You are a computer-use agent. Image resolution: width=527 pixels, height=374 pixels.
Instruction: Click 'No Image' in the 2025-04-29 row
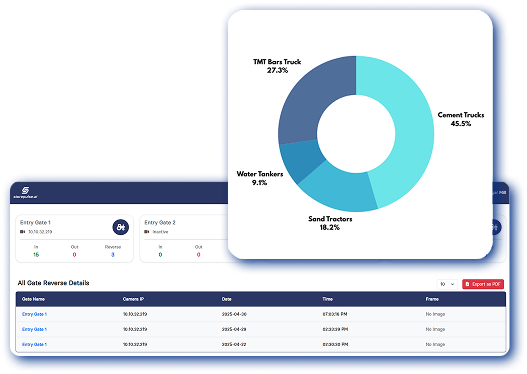pyautogui.click(x=435, y=329)
